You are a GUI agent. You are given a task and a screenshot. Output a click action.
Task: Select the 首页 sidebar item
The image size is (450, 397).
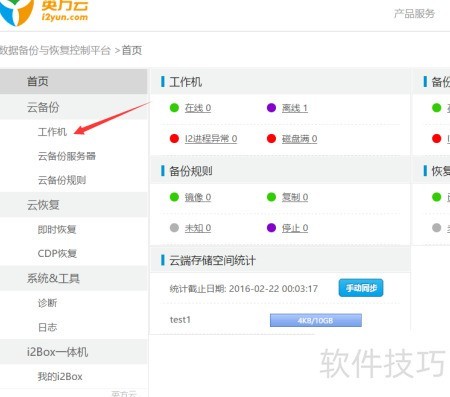(x=73, y=81)
